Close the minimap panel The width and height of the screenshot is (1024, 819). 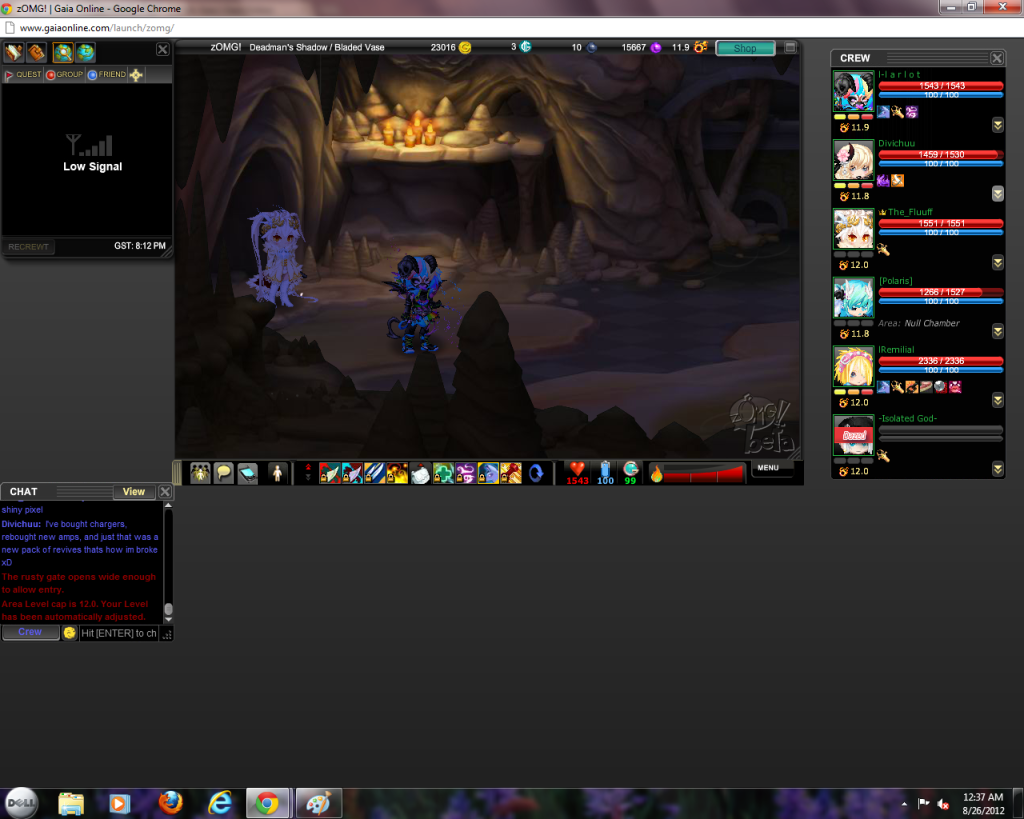click(x=163, y=50)
